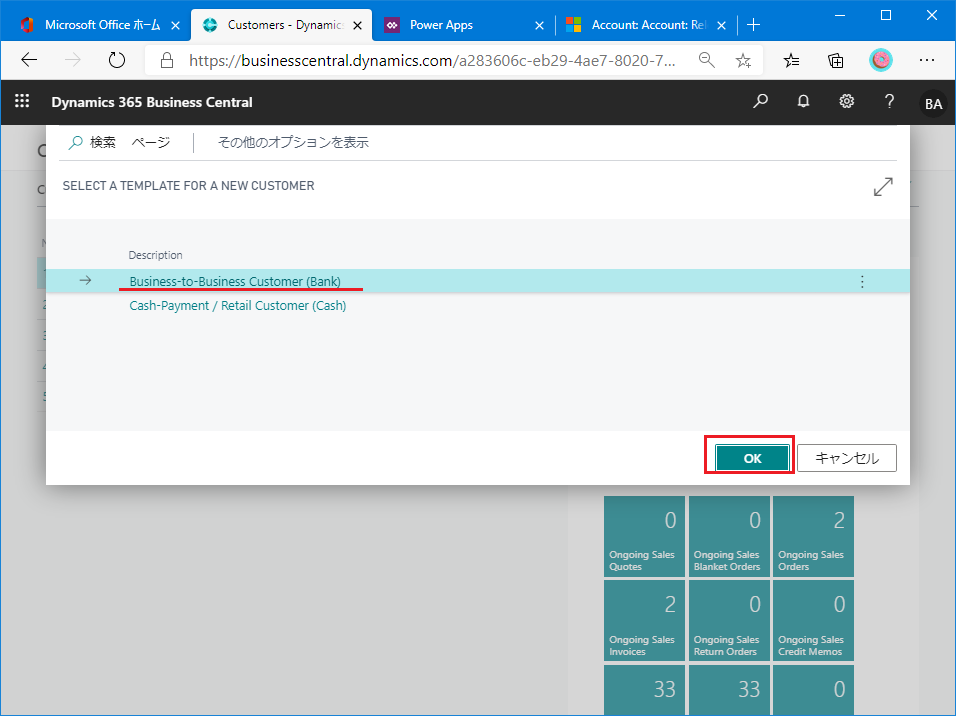Open the Ongoing Sales Return Orders tile
The image size is (956, 716).
coord(729,621)
